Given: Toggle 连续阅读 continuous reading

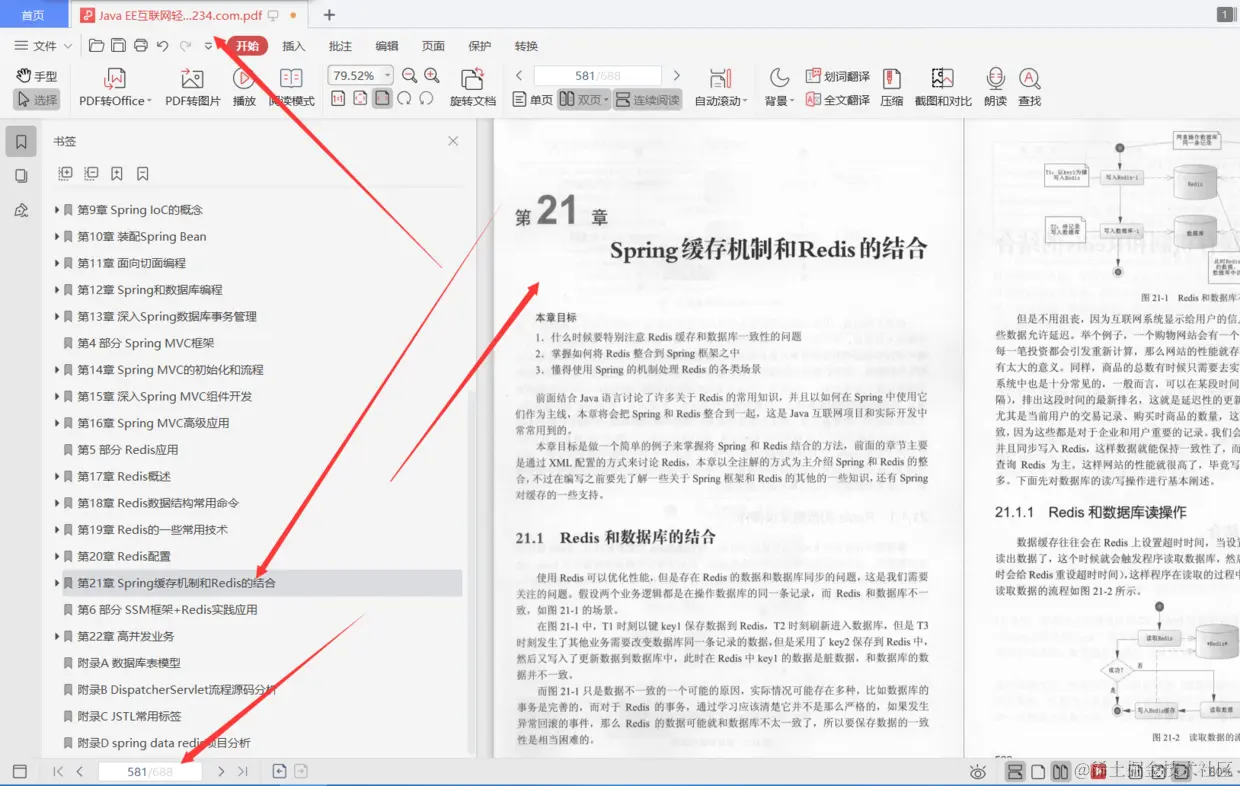Looking at the screenshot, I should (x=648, y=100).
